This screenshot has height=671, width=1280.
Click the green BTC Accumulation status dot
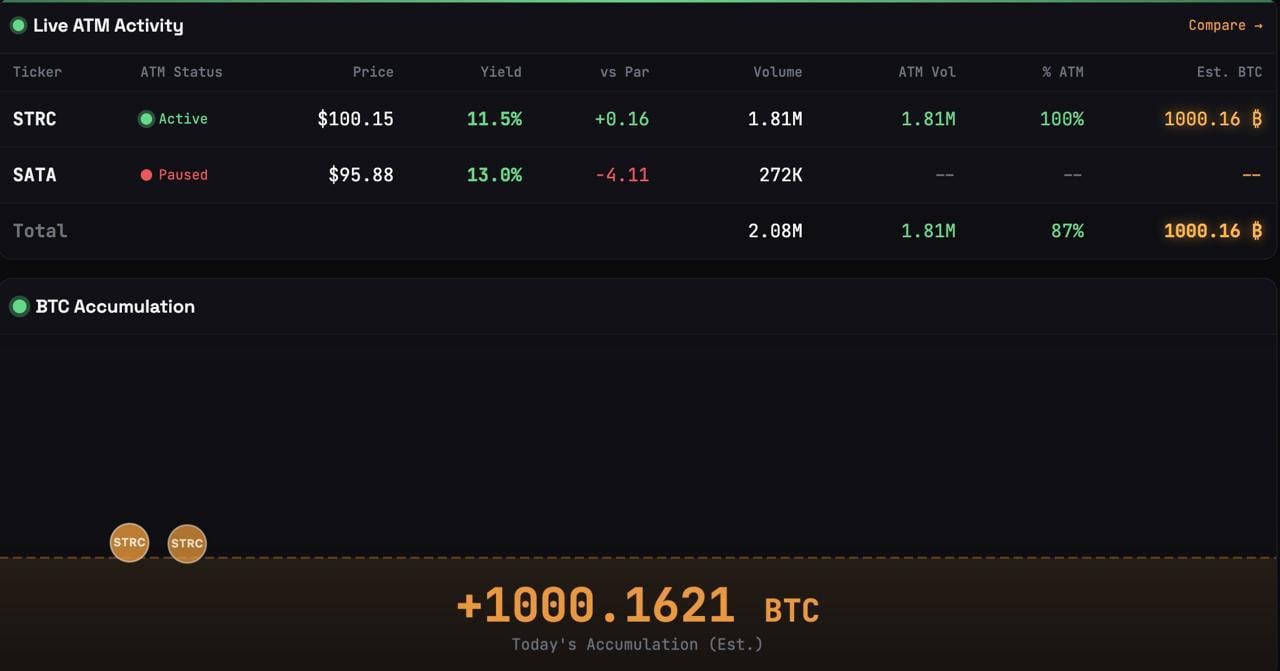click(19, 307)
